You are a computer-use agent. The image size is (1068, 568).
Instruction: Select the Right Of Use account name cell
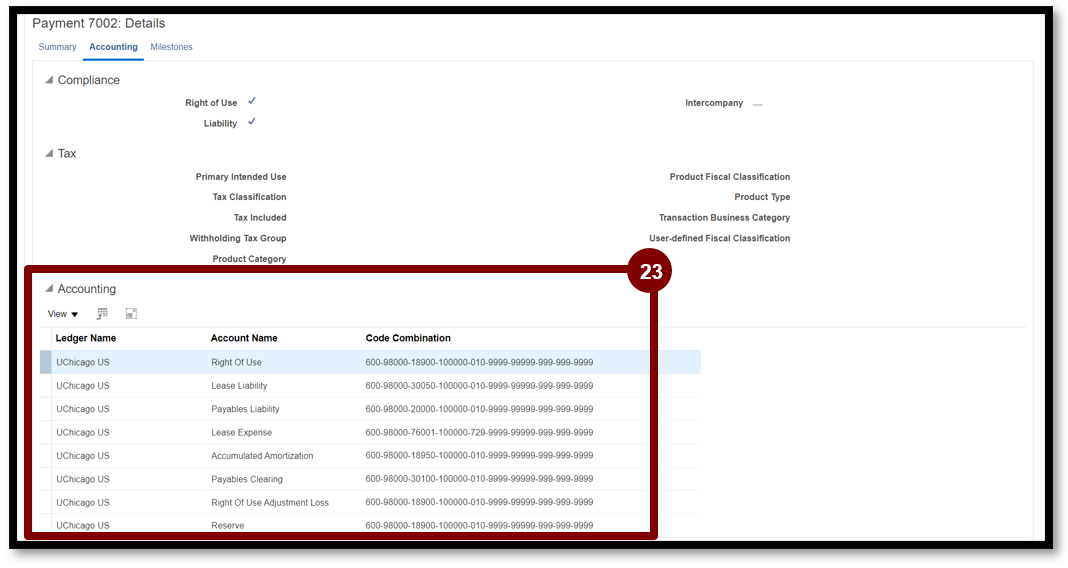[236, 362]
